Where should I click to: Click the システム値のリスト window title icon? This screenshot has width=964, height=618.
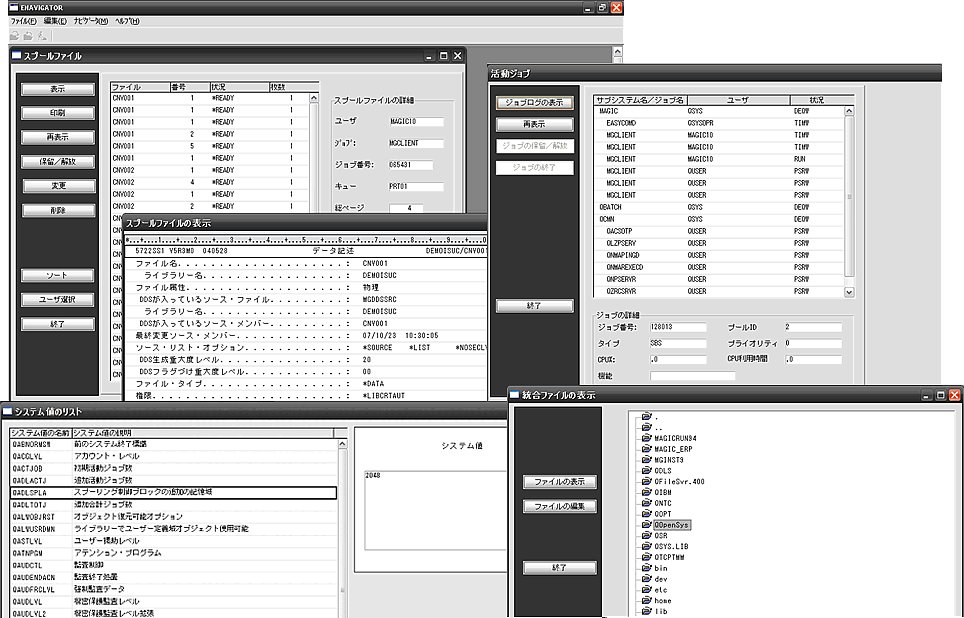7,411
